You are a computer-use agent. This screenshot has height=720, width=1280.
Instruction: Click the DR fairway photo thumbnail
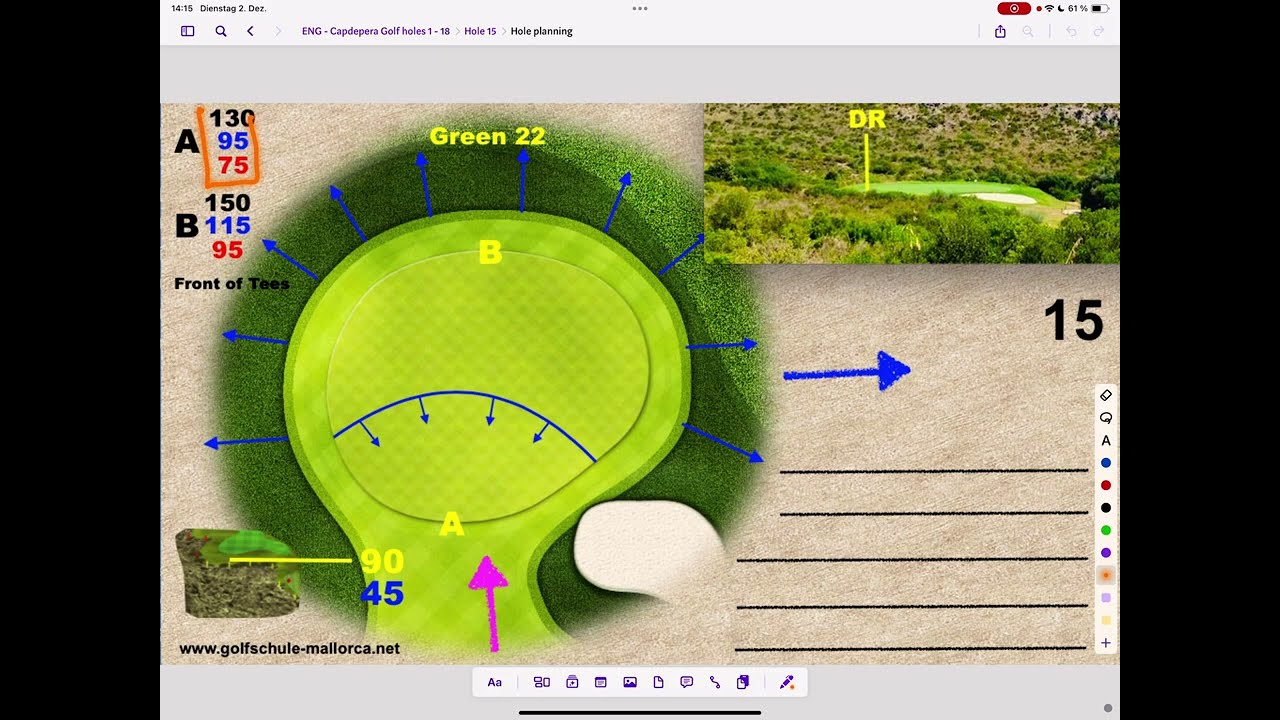coord(912,183)
